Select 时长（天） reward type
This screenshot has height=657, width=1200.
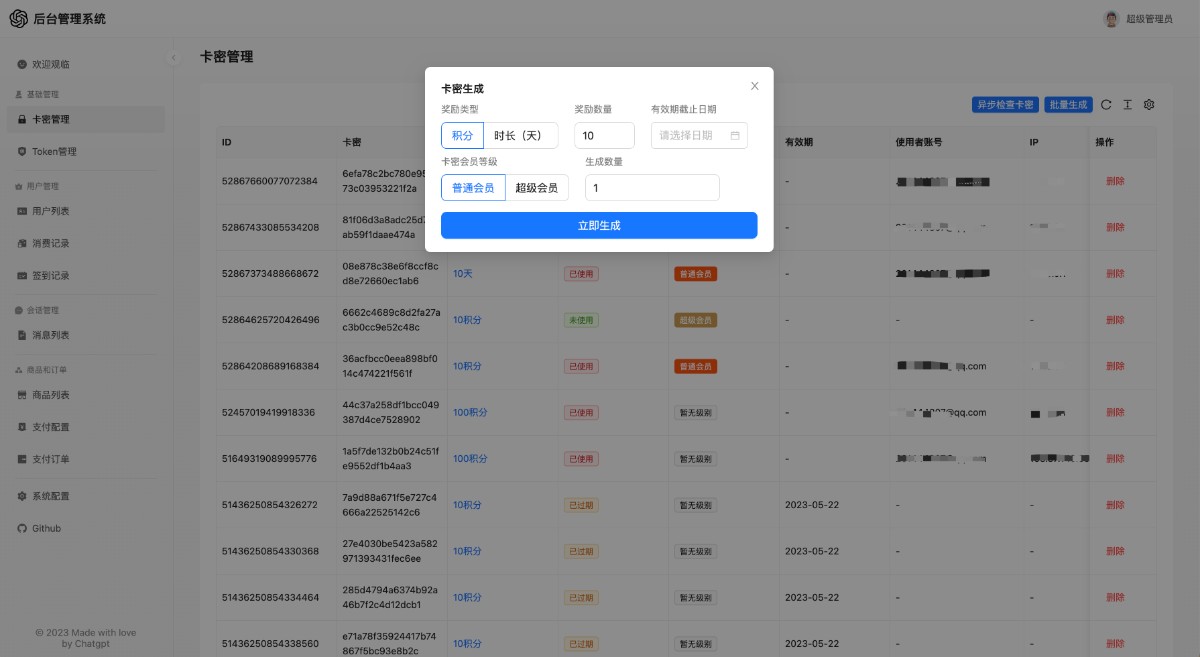(520, 135)
